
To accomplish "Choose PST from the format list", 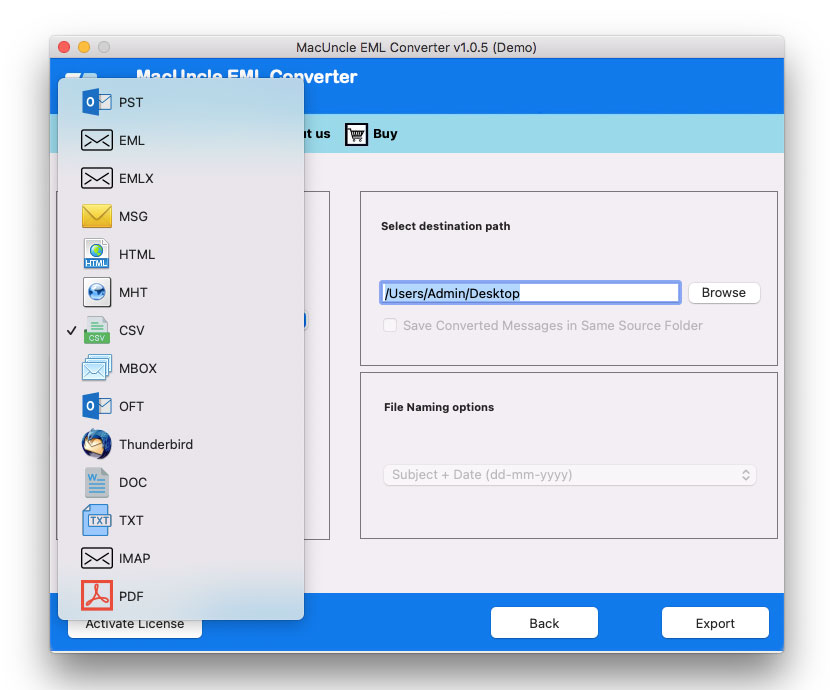I will click(x=181, y=102).
